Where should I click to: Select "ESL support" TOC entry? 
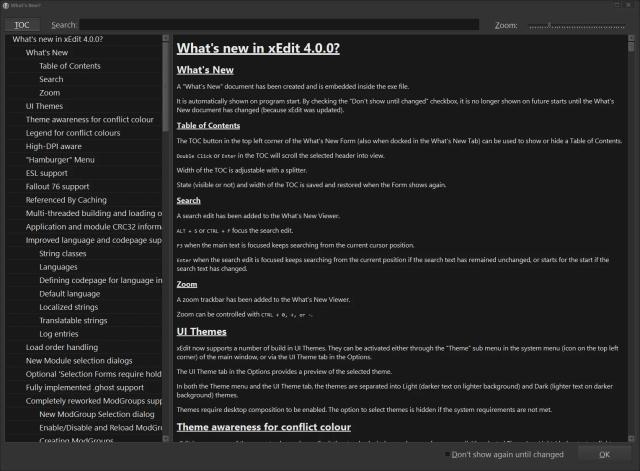(47, 173)
